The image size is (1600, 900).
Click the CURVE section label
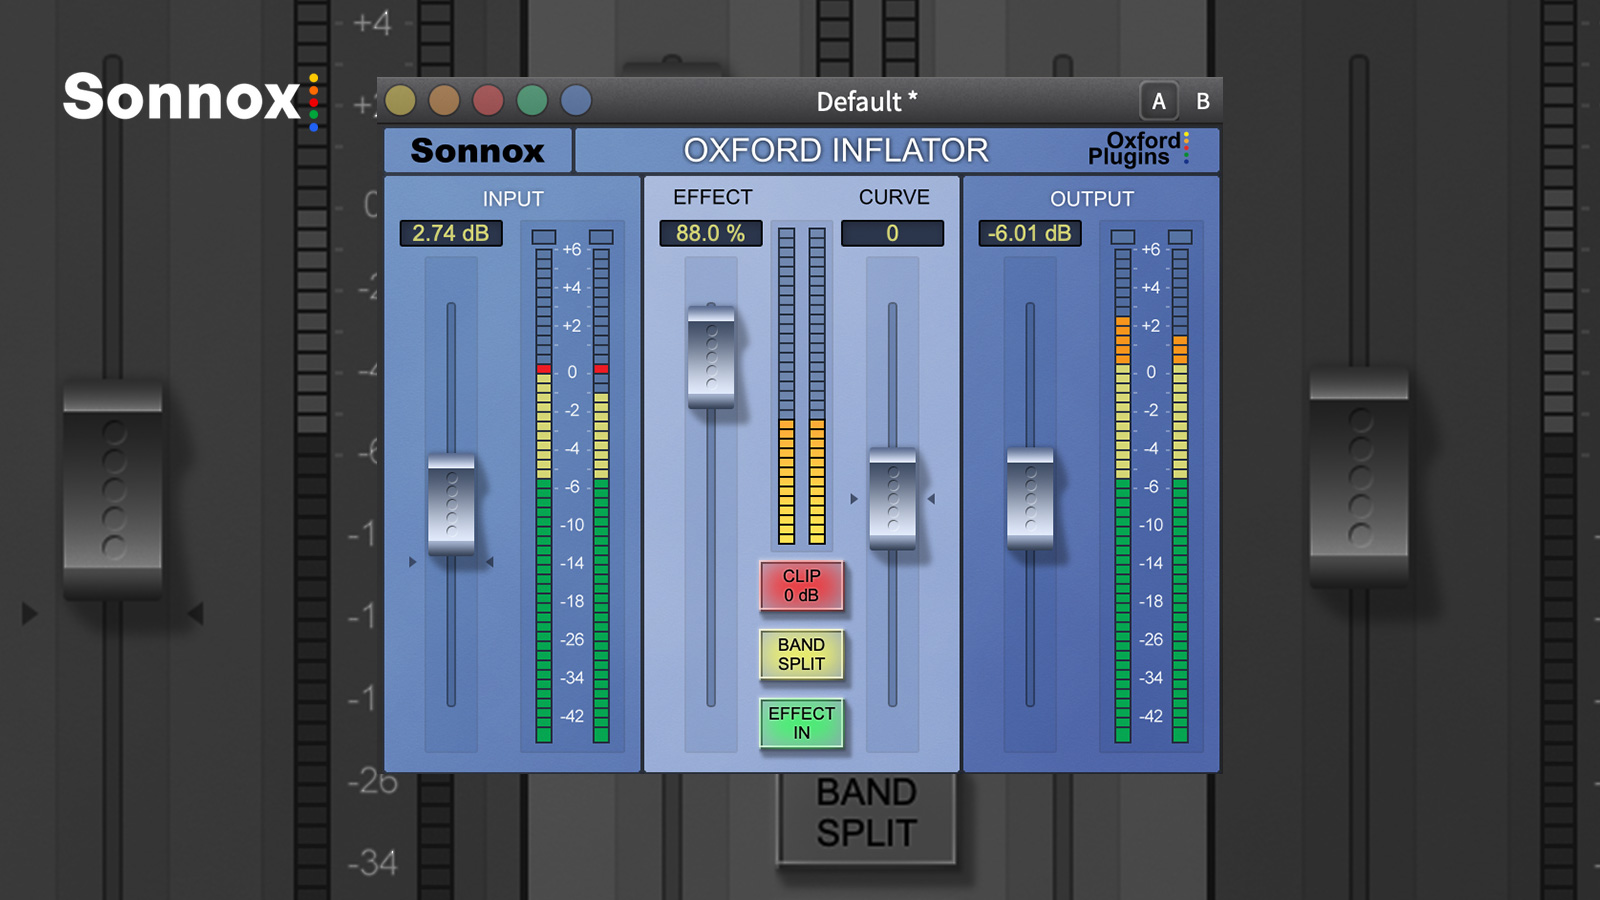tap(894, 197)
